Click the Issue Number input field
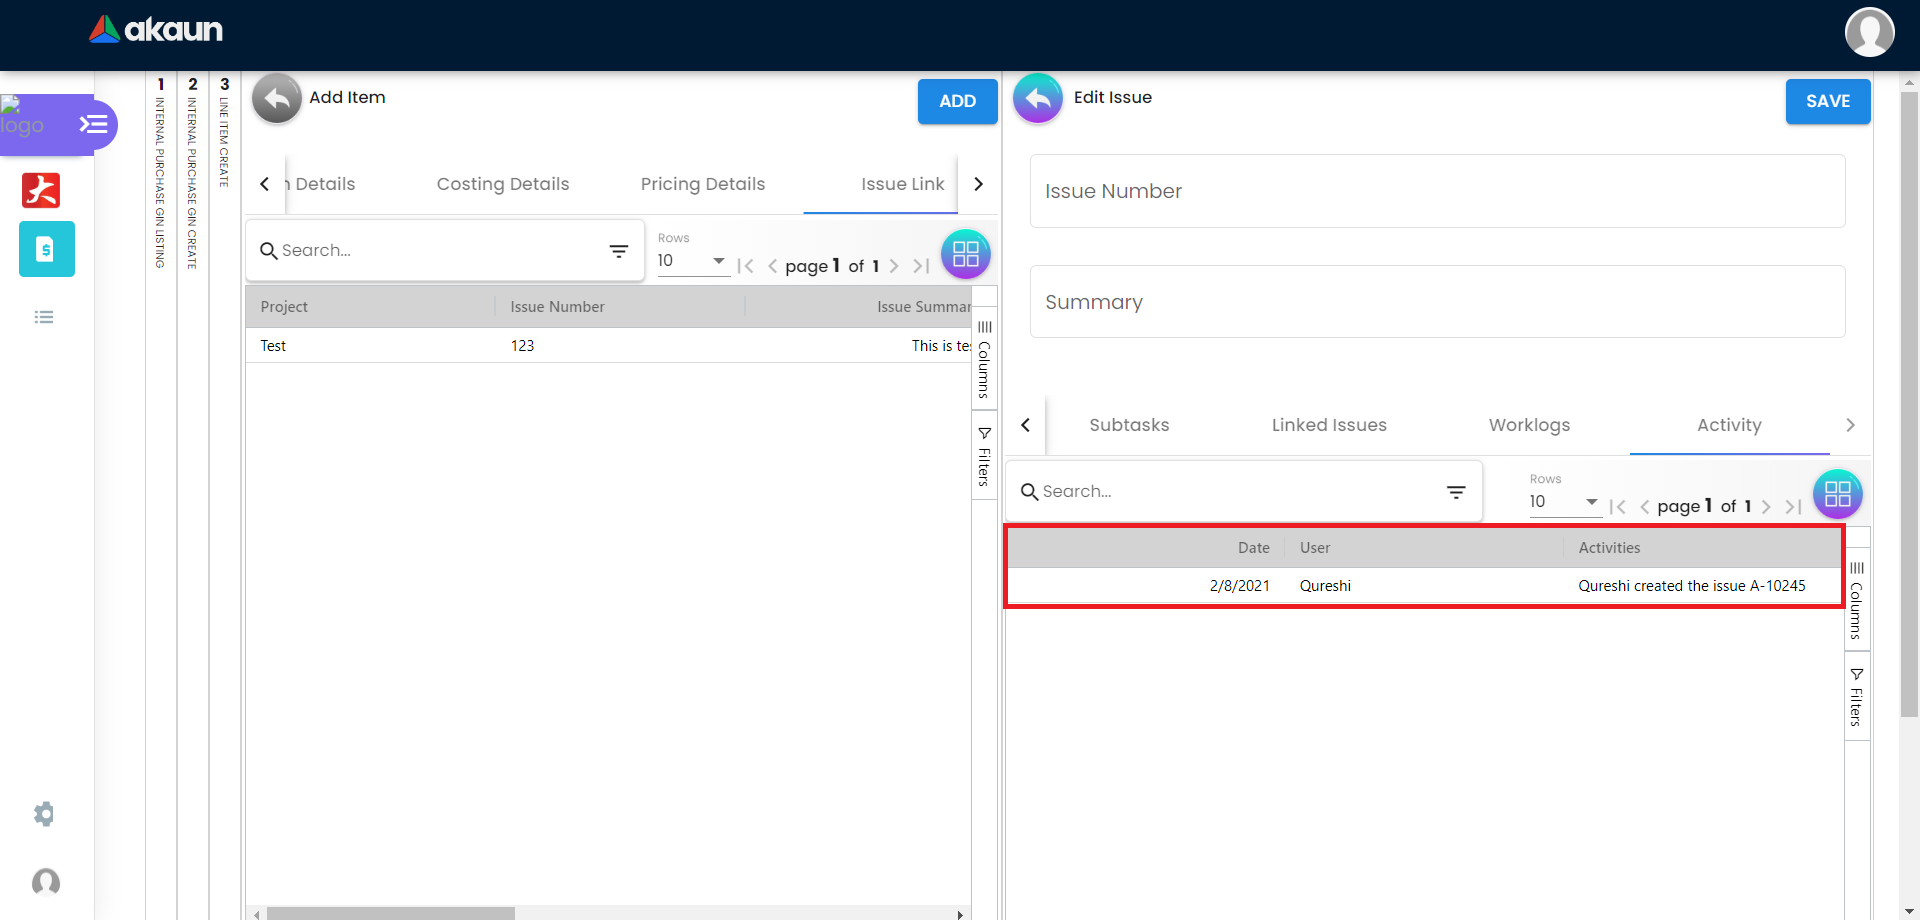1920x920 pixels. pyautogui.click(x=1437, y=191)
